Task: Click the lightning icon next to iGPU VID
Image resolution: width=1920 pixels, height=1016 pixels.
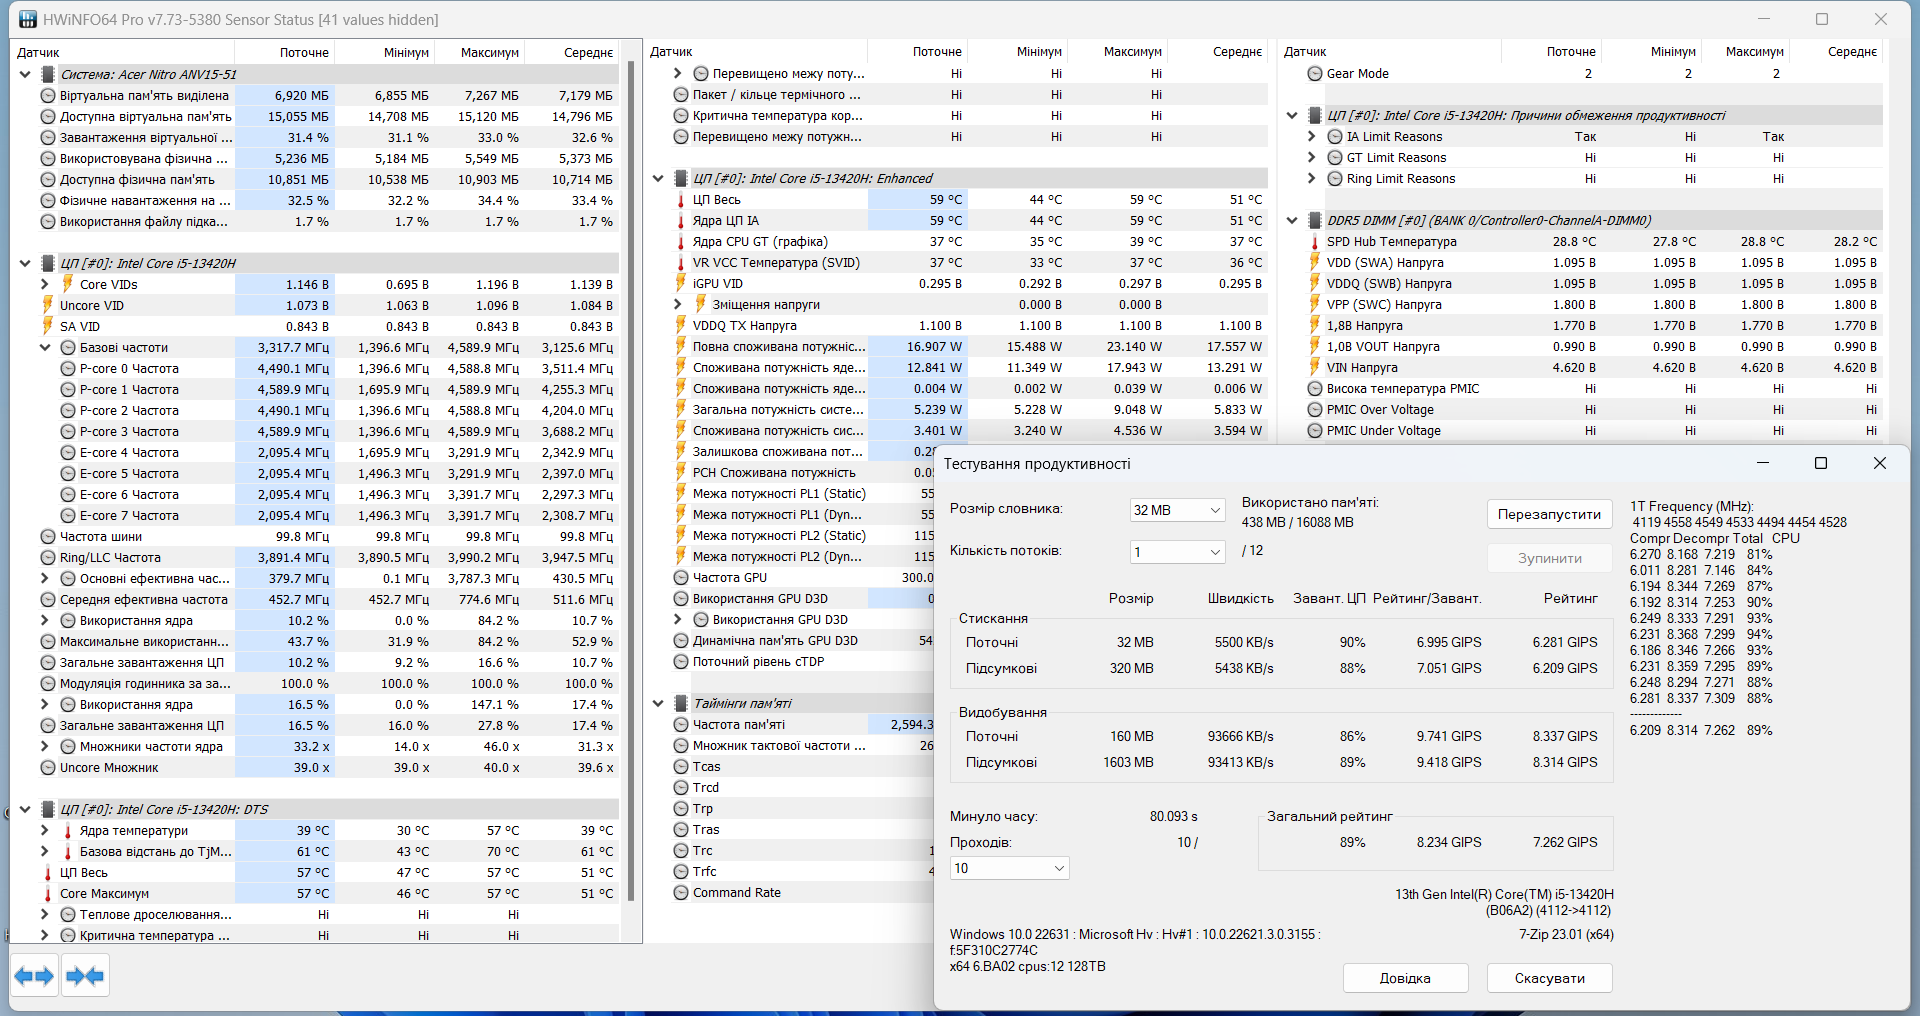Action: point(681,283)
